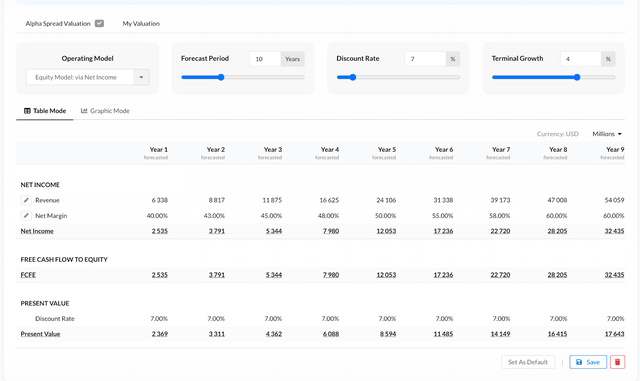Click the FCFE row label

coord(28,275)
